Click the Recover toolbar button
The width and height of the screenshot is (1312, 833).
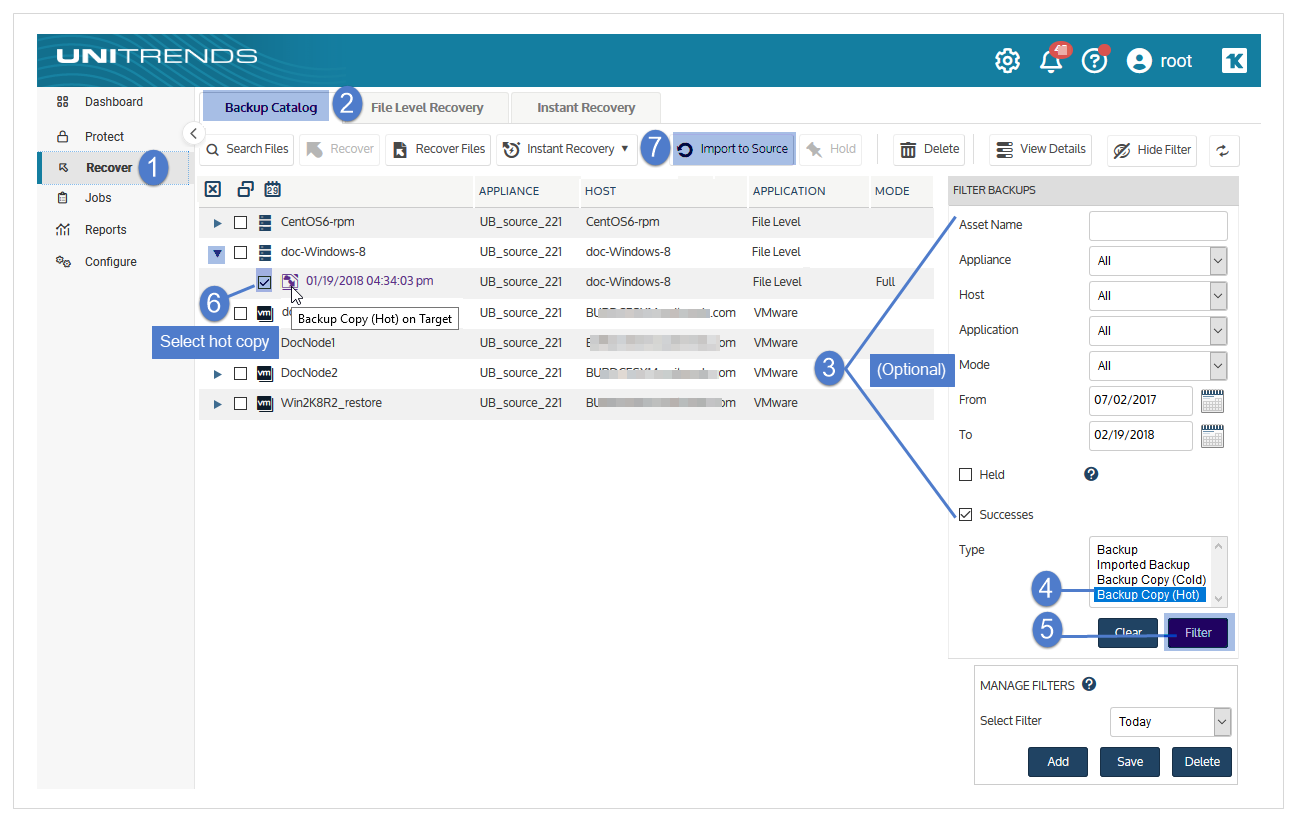coord(339,149)
